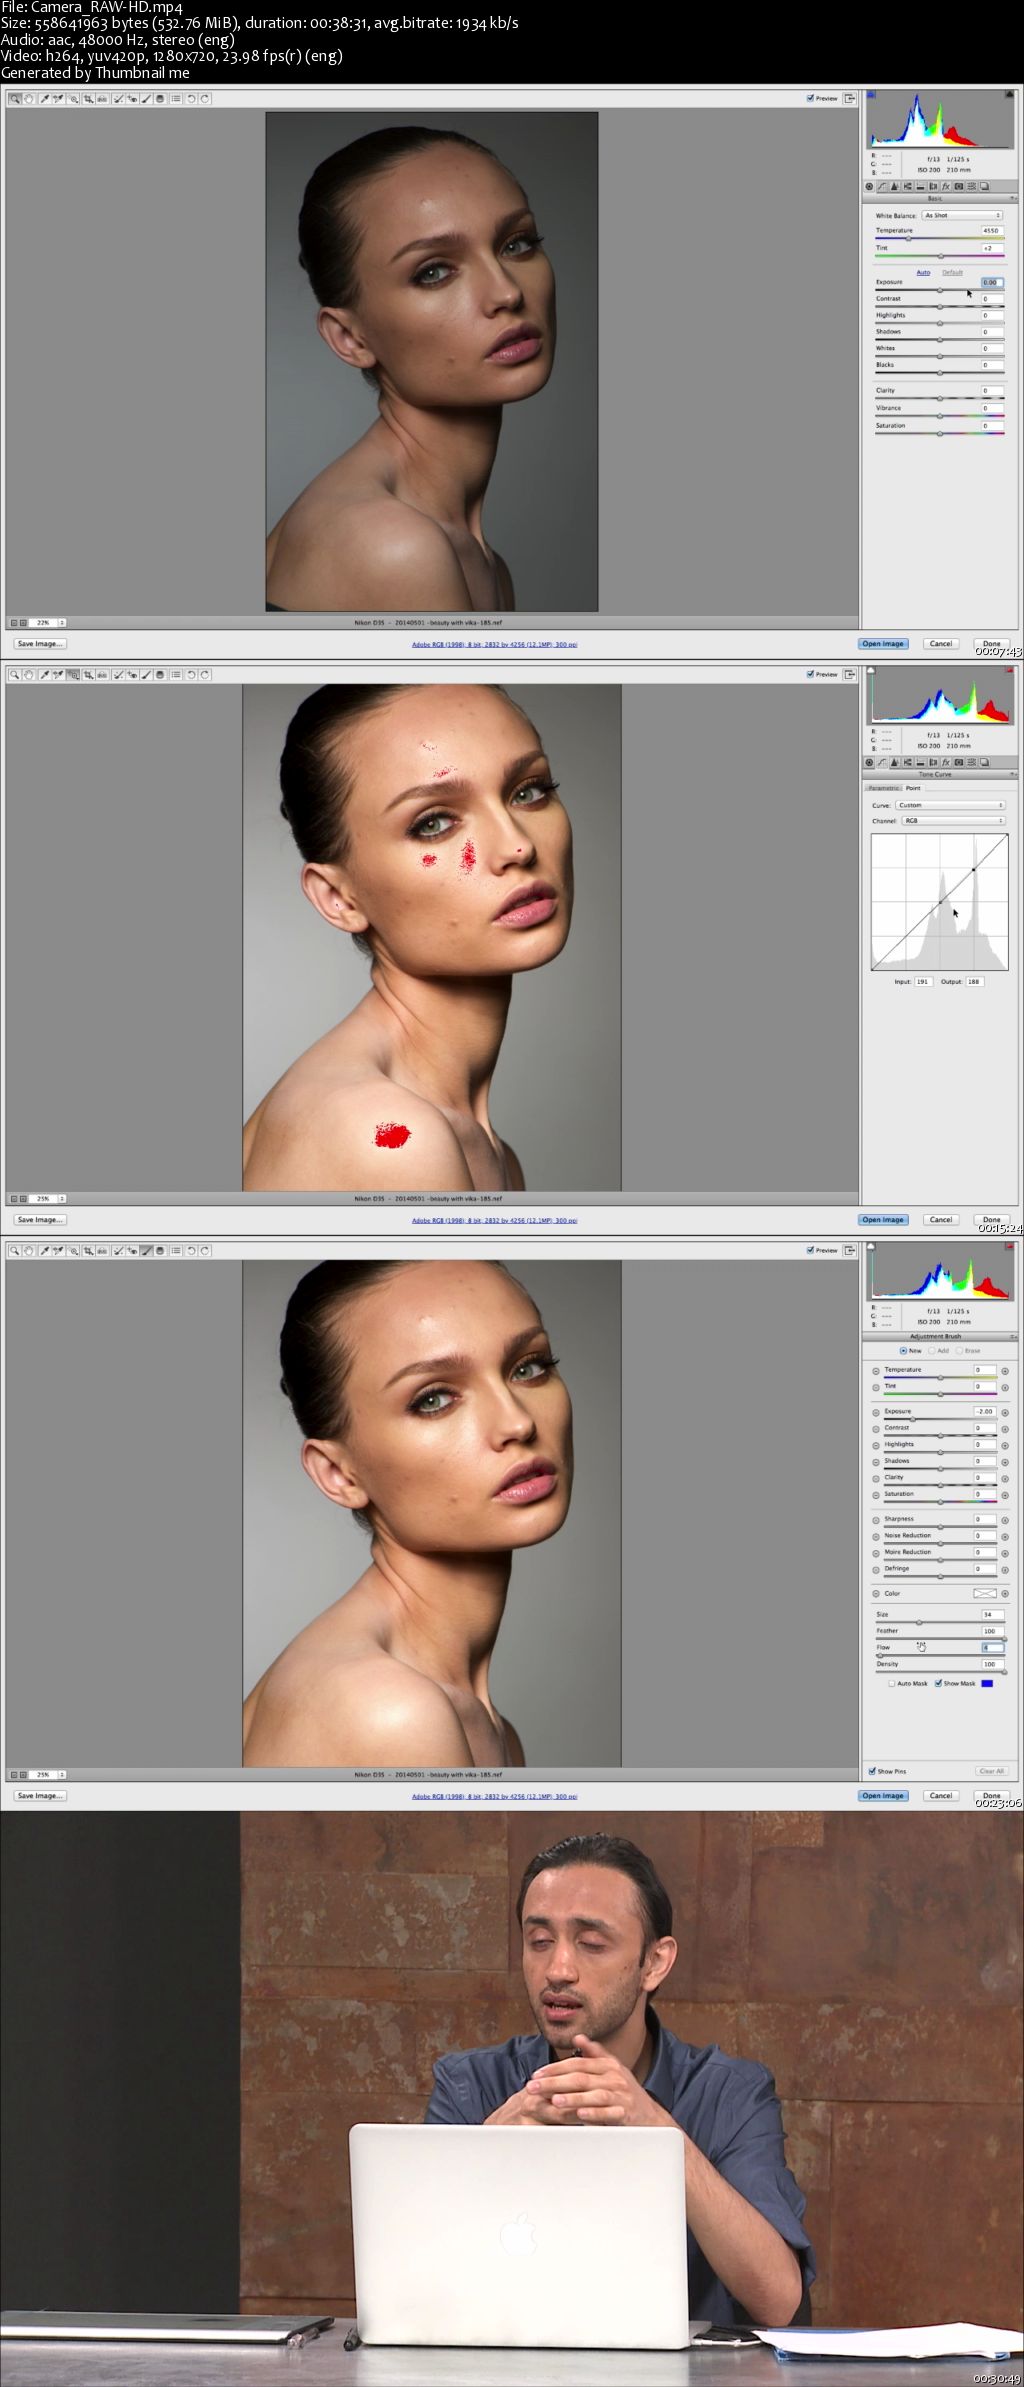Screen dimensions: 1024x2387
Task: Select the Radial Filter tool in the Basic panel frame
Action: (x=160, y=99)
